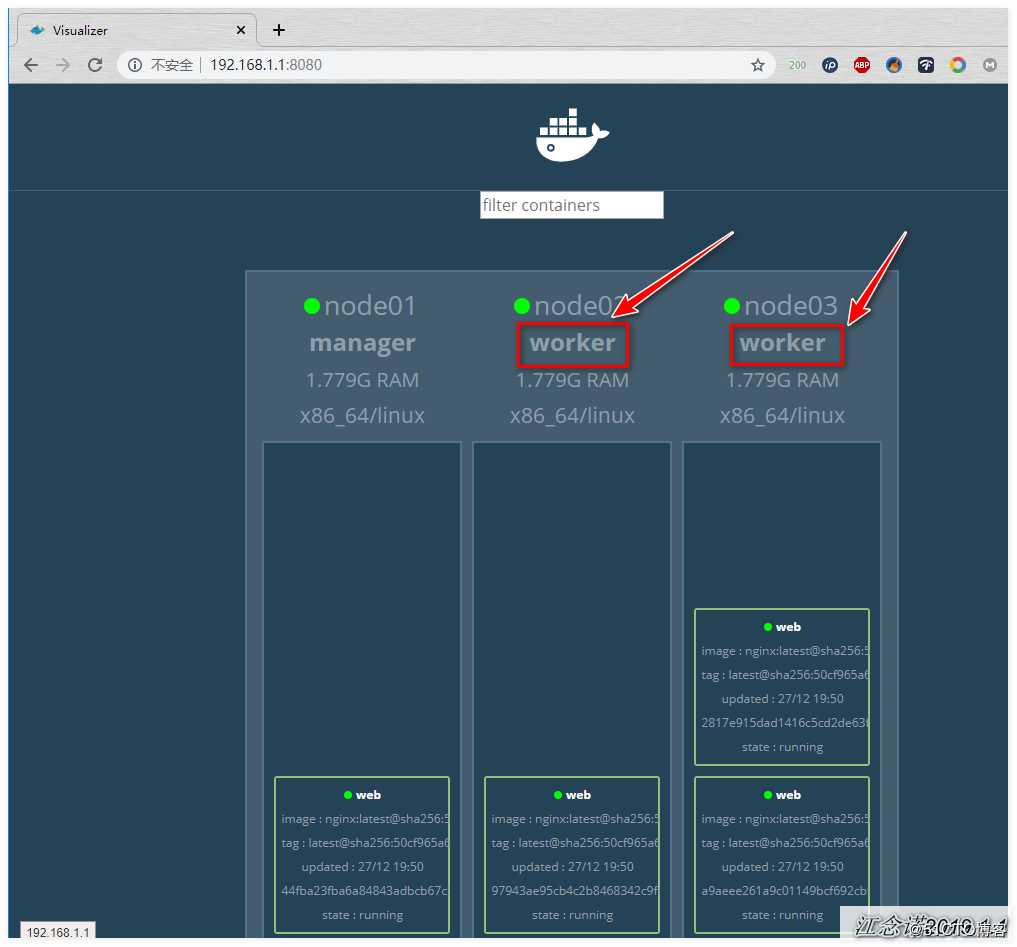Open web container a9aeee26 on node03
The height and width of the screenshot is (947, 1017).
coord(782,855)
